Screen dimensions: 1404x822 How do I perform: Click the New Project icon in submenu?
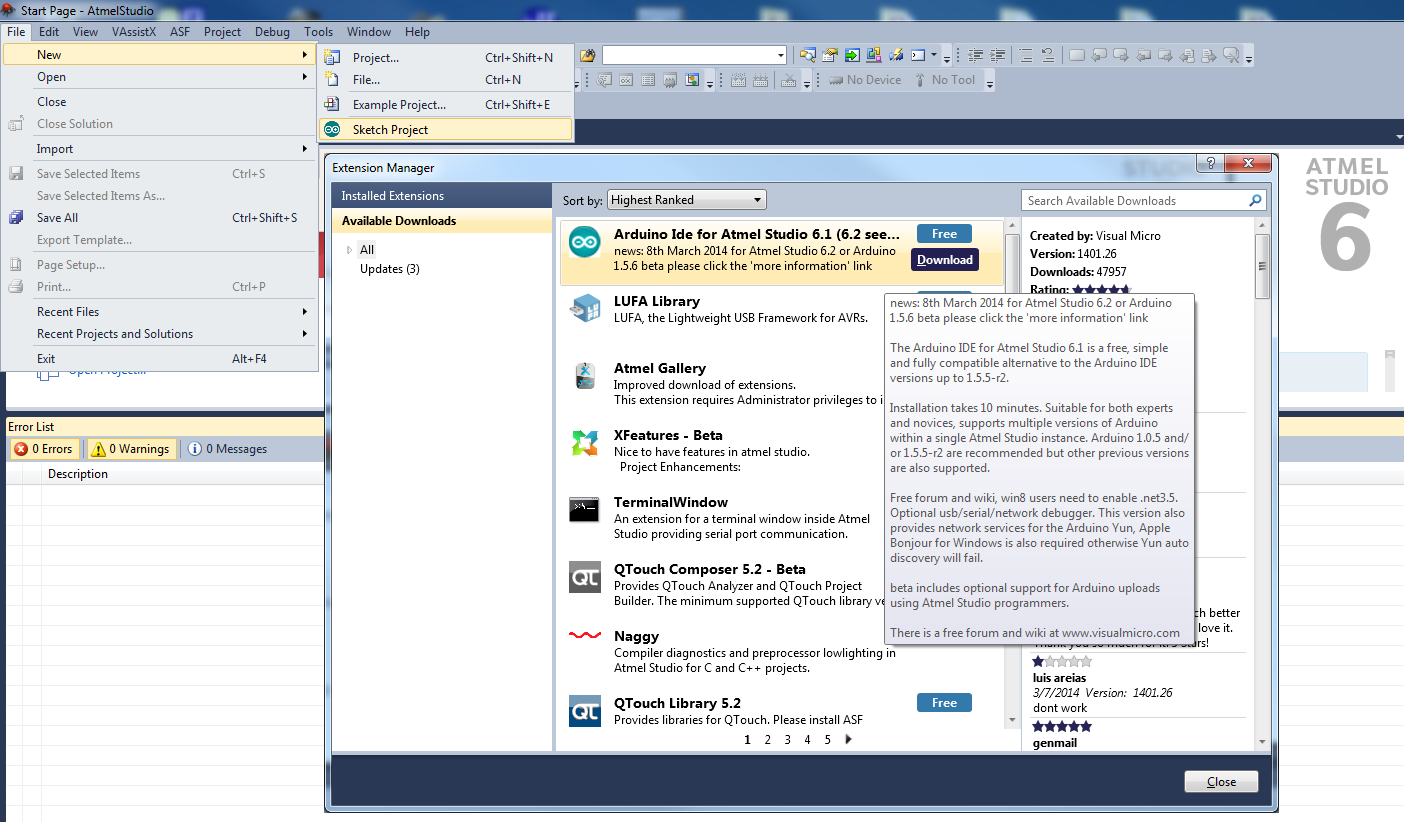click(332, 57)
